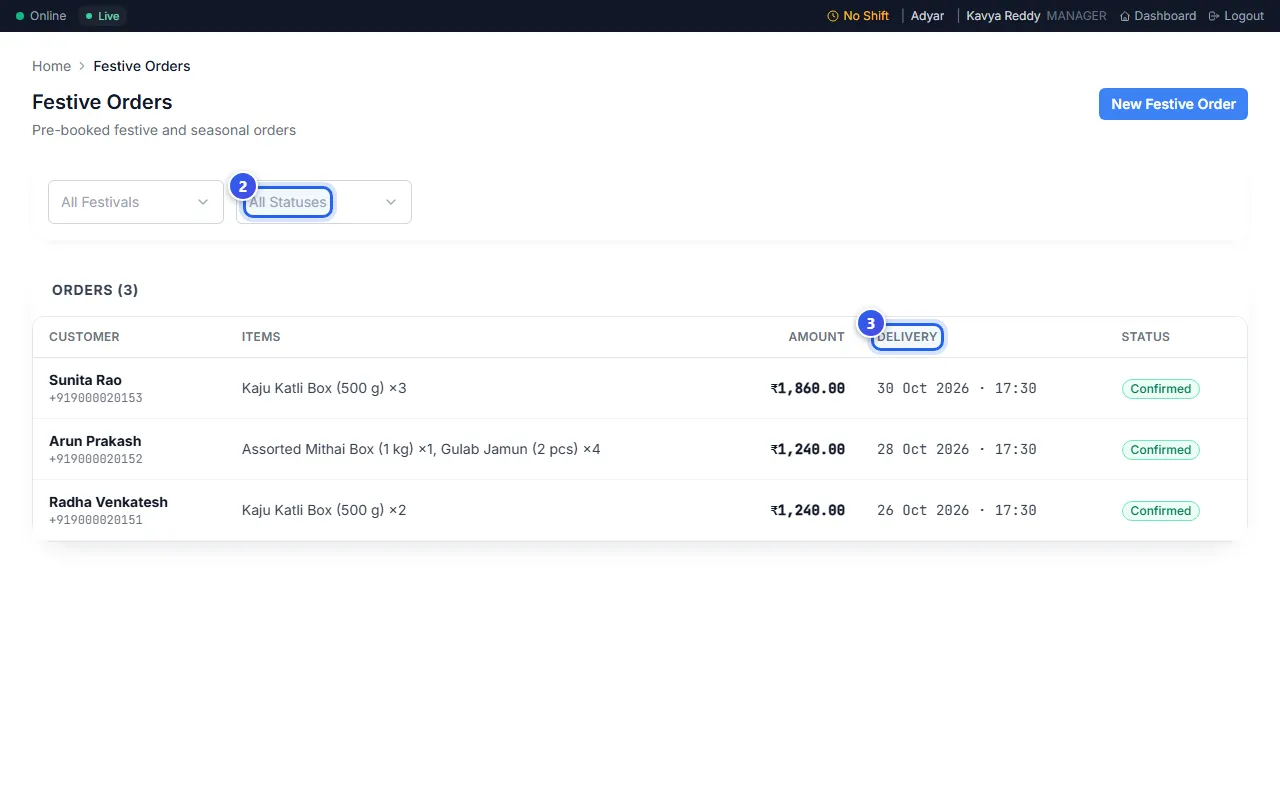The height and width of the screenshot is (800, 1280).
Task: Click the No Shift clock icon
Action: coord(833,16)
